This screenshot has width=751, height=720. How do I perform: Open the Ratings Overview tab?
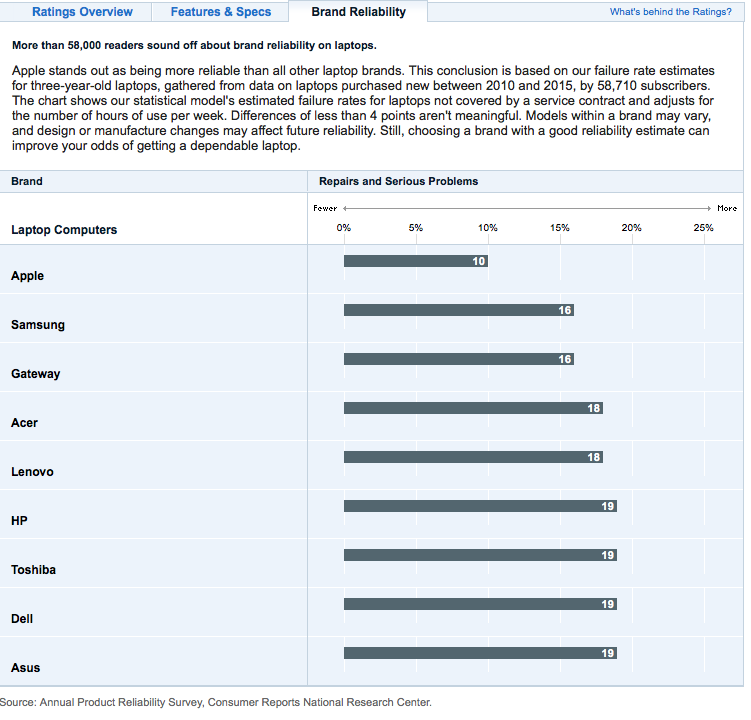[x=82, y=12]
